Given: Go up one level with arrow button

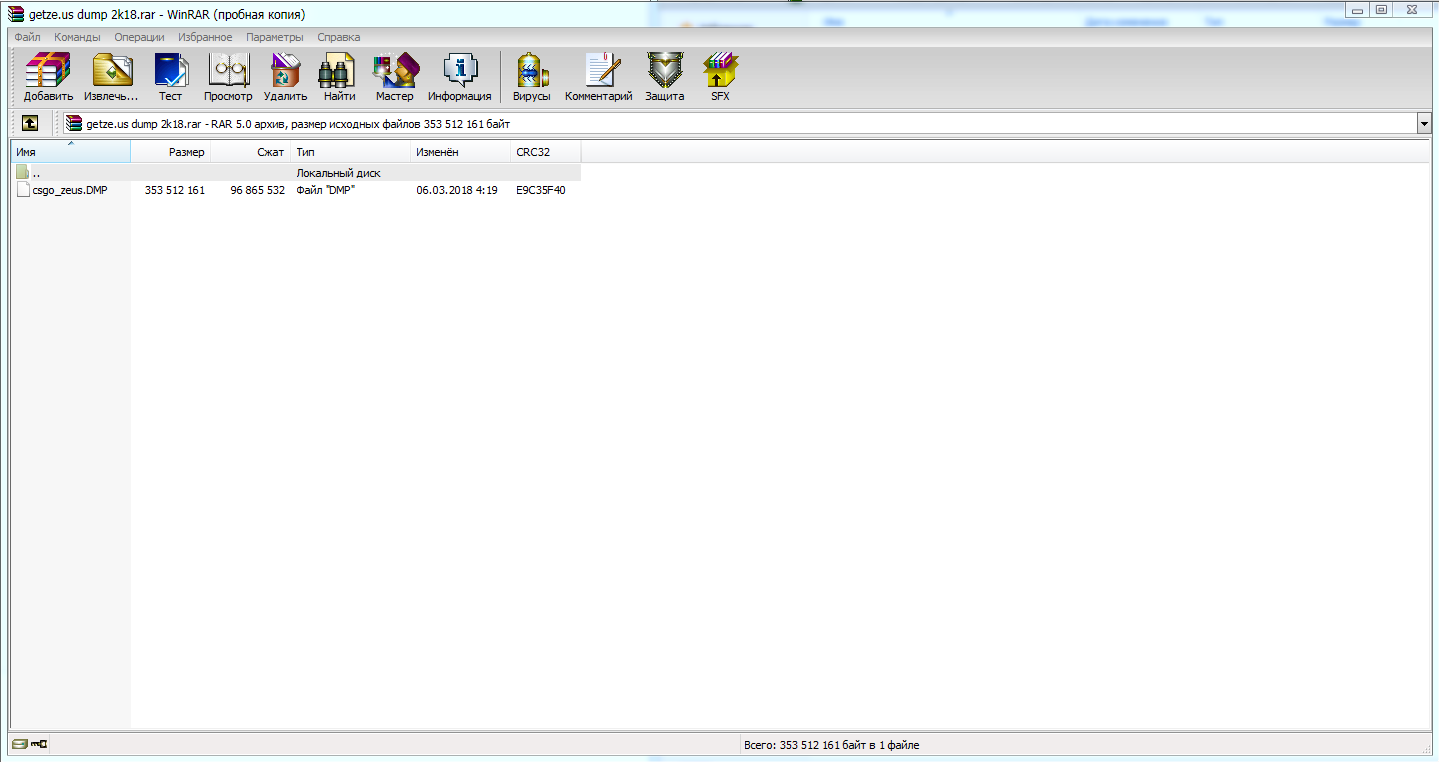Looking at the screenshot, I should (x=30, y=123).
